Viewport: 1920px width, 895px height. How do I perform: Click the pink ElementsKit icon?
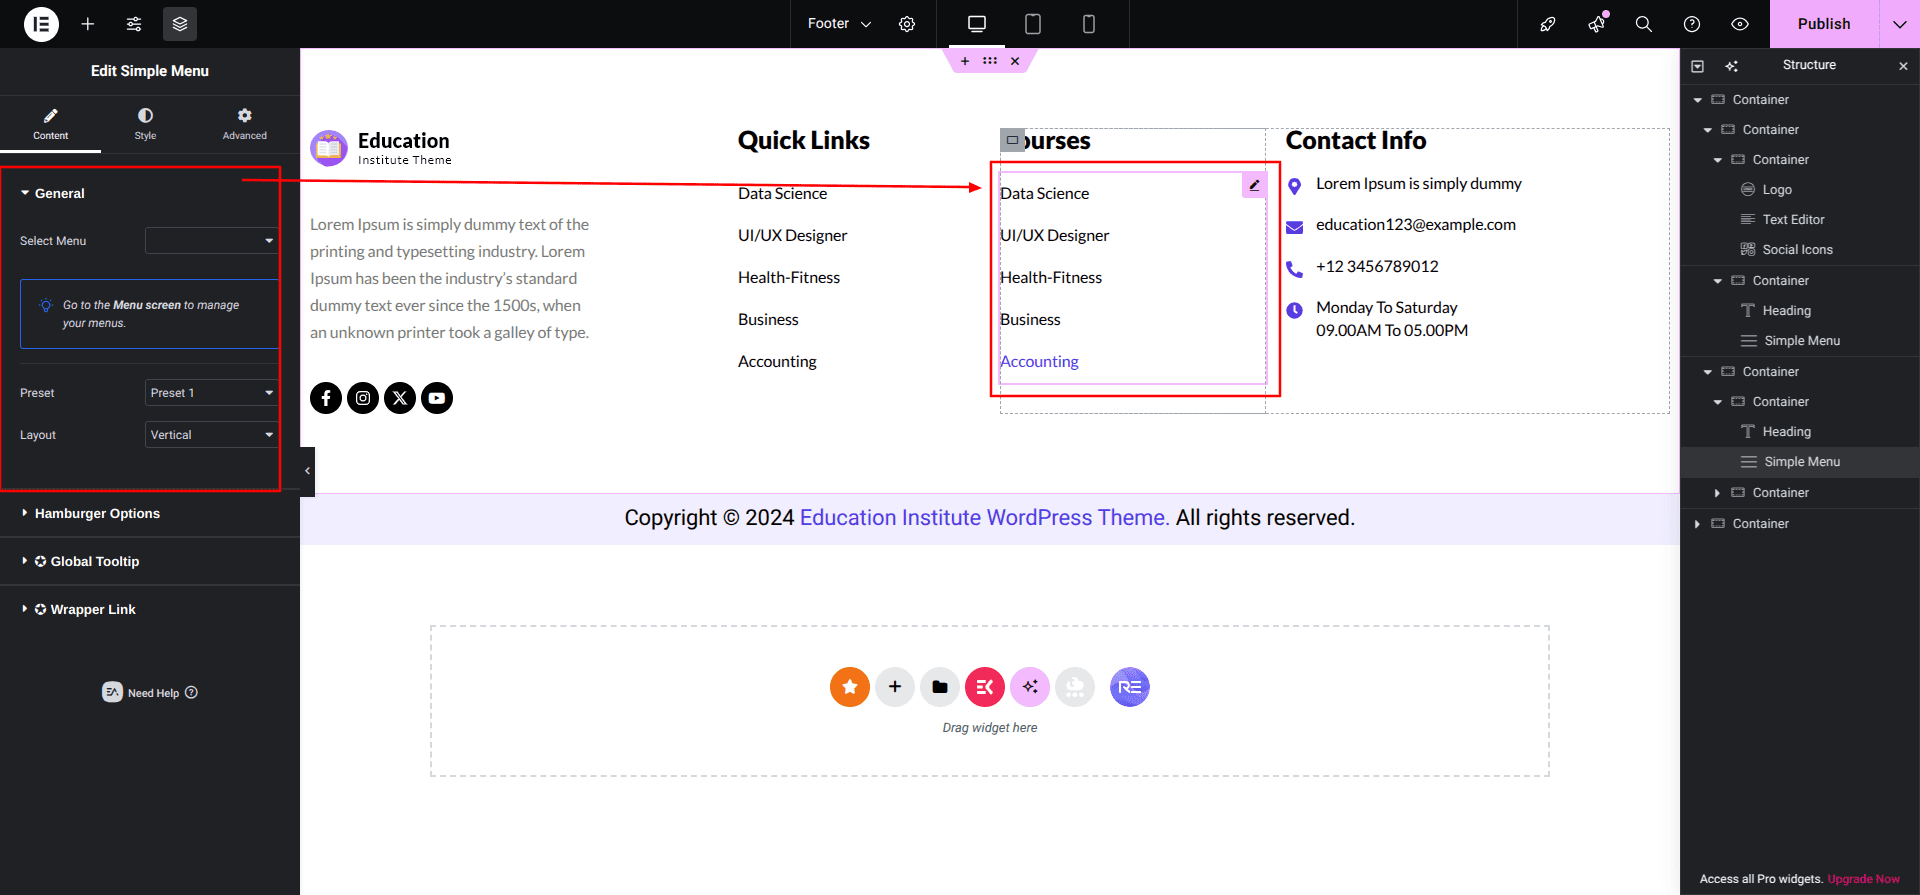985,687
